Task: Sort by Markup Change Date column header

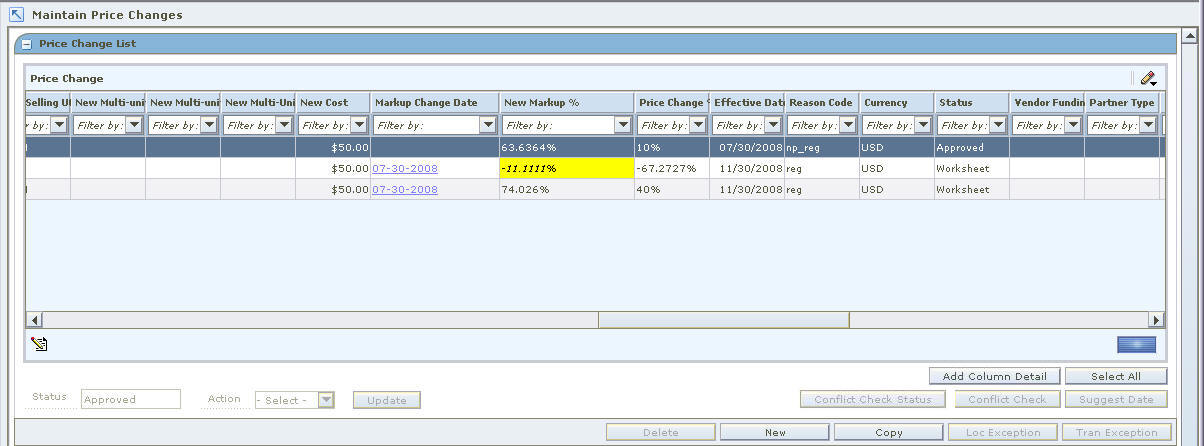Action: pos(435,102)
